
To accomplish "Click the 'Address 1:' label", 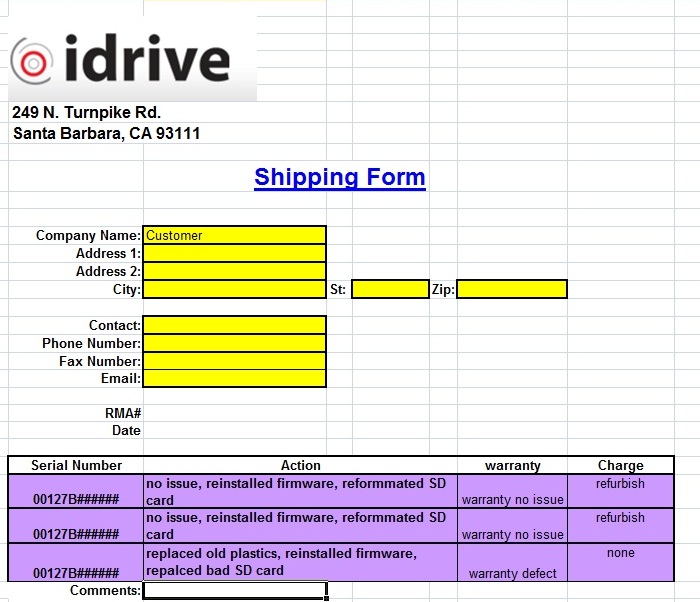I will click(108, 253).
